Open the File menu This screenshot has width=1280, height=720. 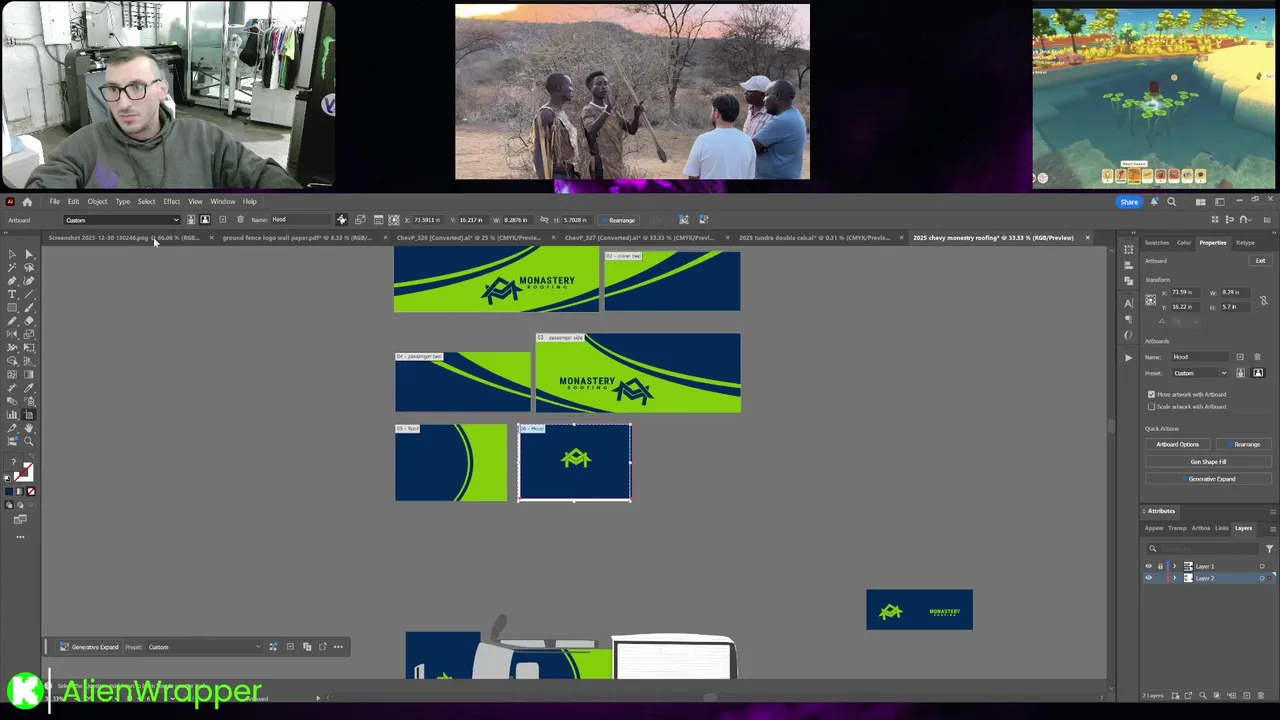(x=54, y=202)
